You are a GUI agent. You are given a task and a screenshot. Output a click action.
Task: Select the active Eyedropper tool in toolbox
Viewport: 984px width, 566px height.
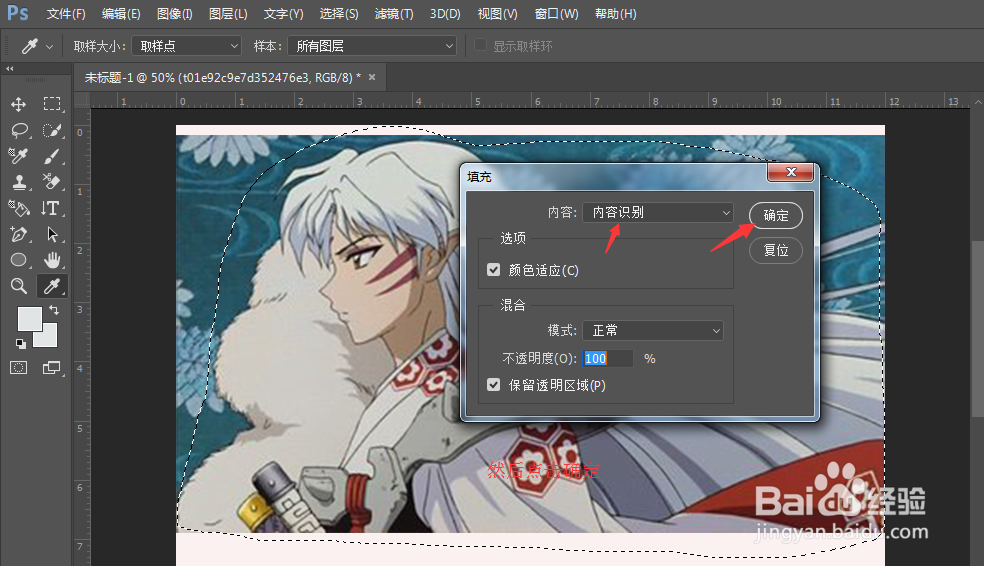pyautogui.click(x=52, y=286)
